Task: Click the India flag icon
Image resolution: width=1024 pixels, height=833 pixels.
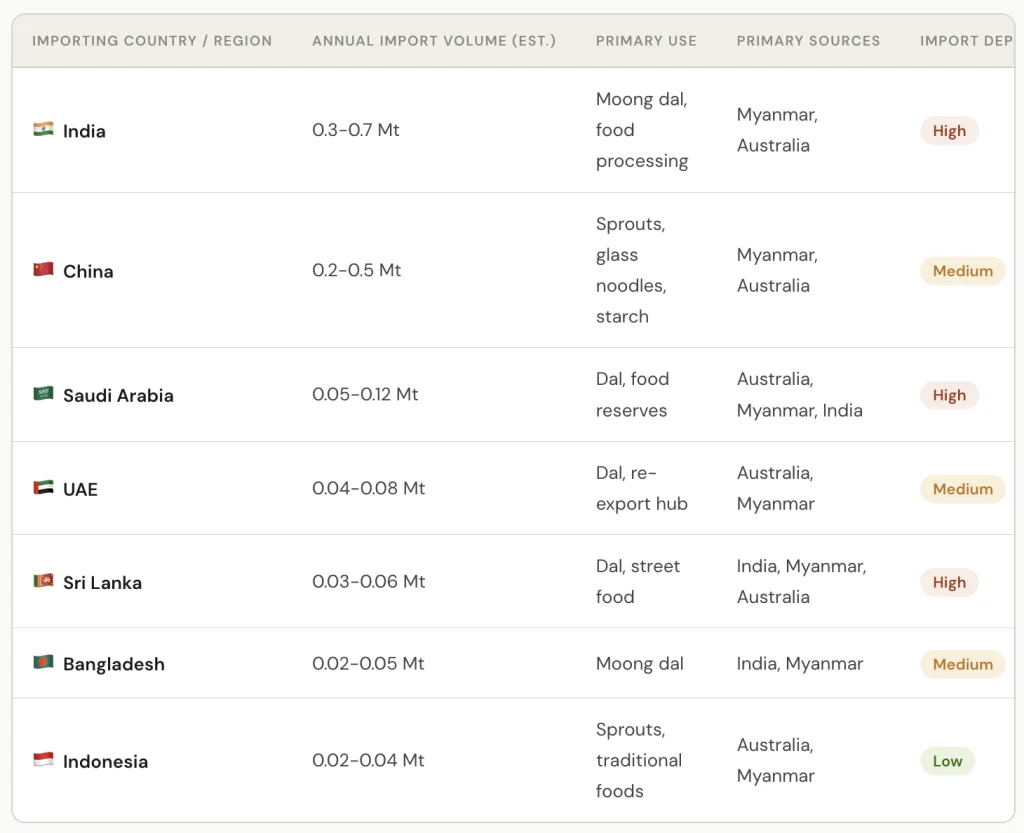Action: (43, 129)
